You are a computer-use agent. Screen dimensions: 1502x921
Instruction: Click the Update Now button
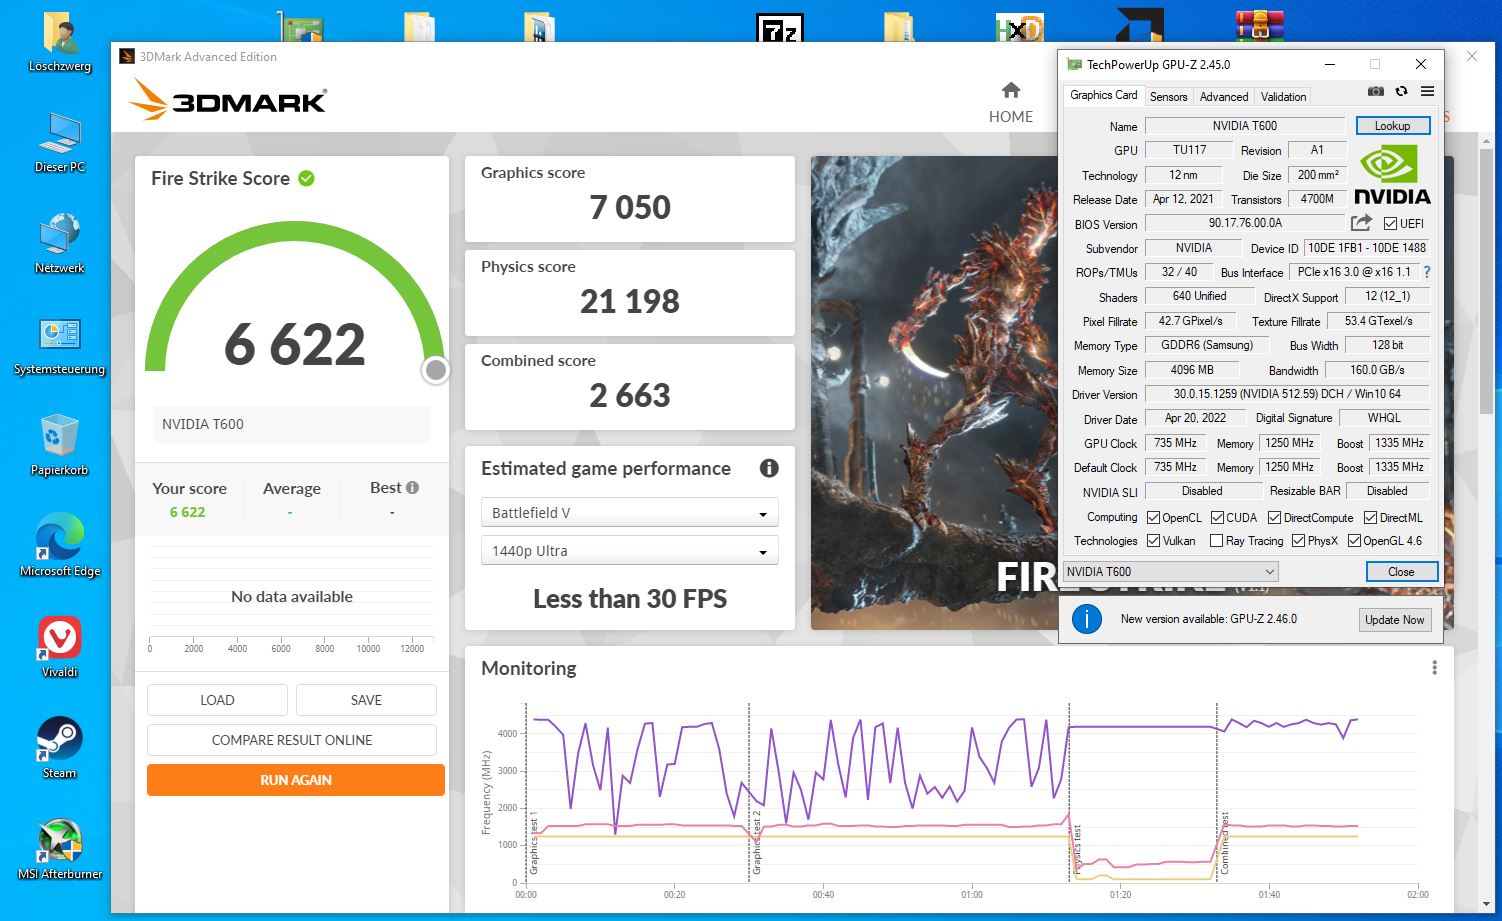tap(1394, 620)
